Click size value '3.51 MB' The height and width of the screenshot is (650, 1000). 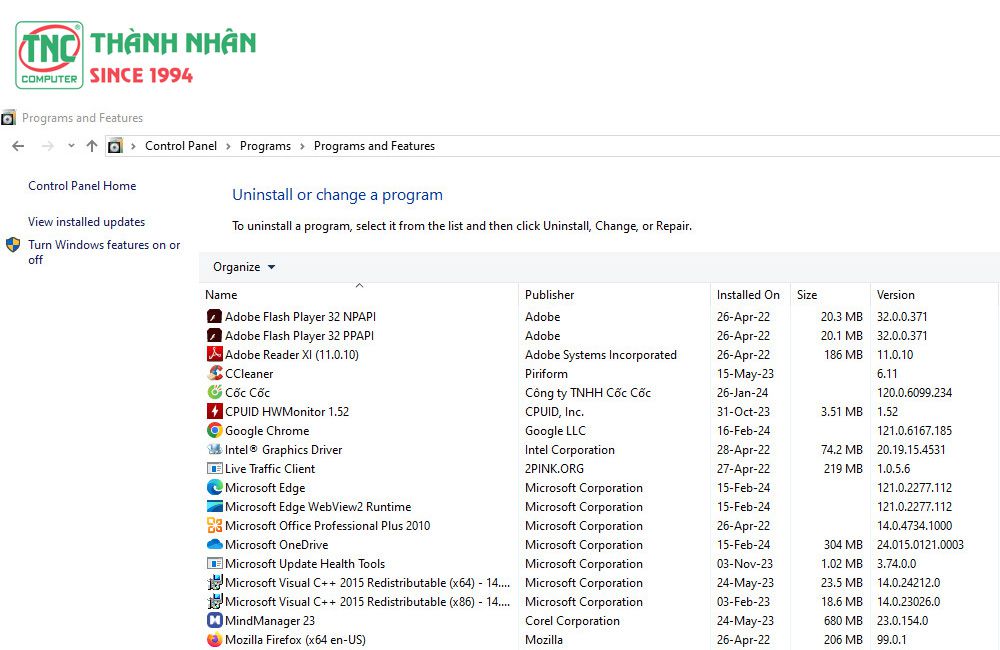tap(842, 412)
